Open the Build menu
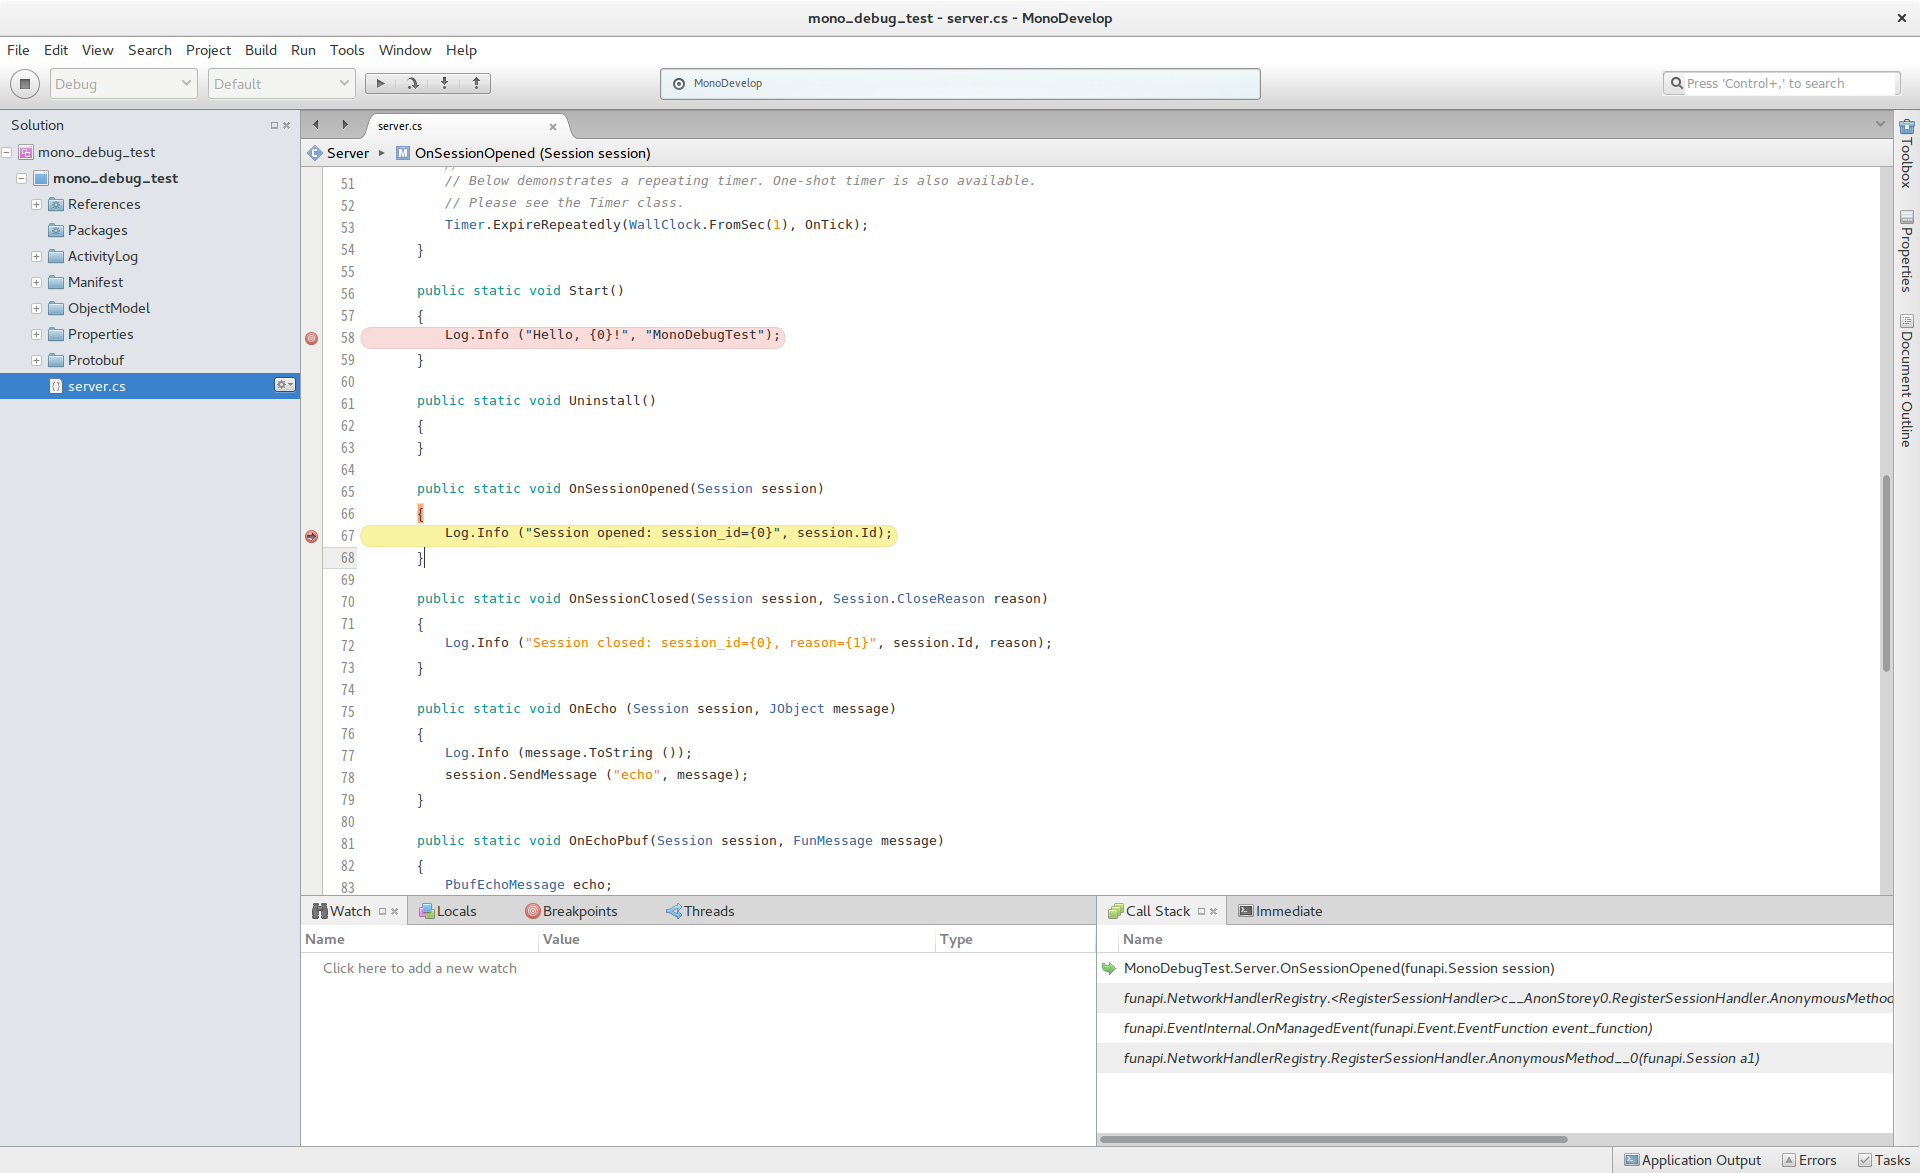 click(261, 50)
